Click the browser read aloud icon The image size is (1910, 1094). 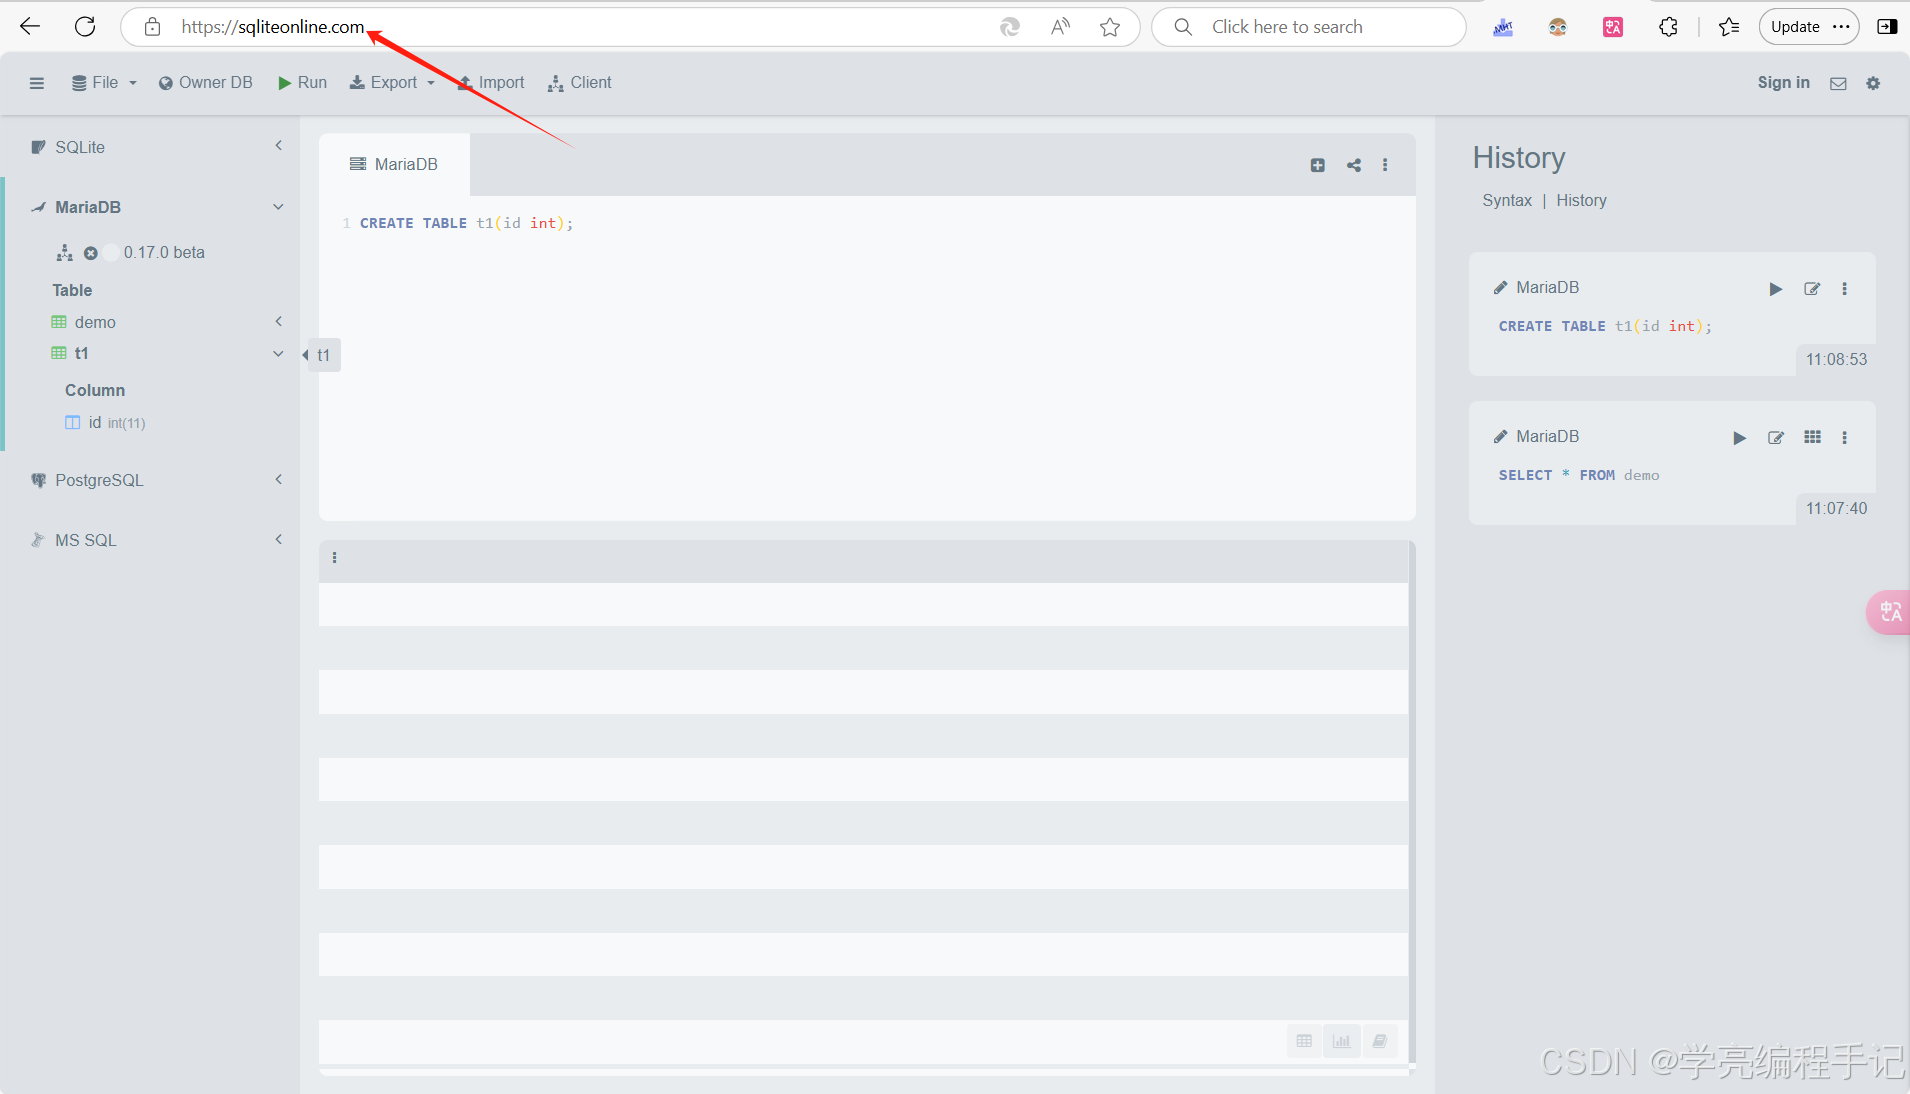(x=1060, y=27)
